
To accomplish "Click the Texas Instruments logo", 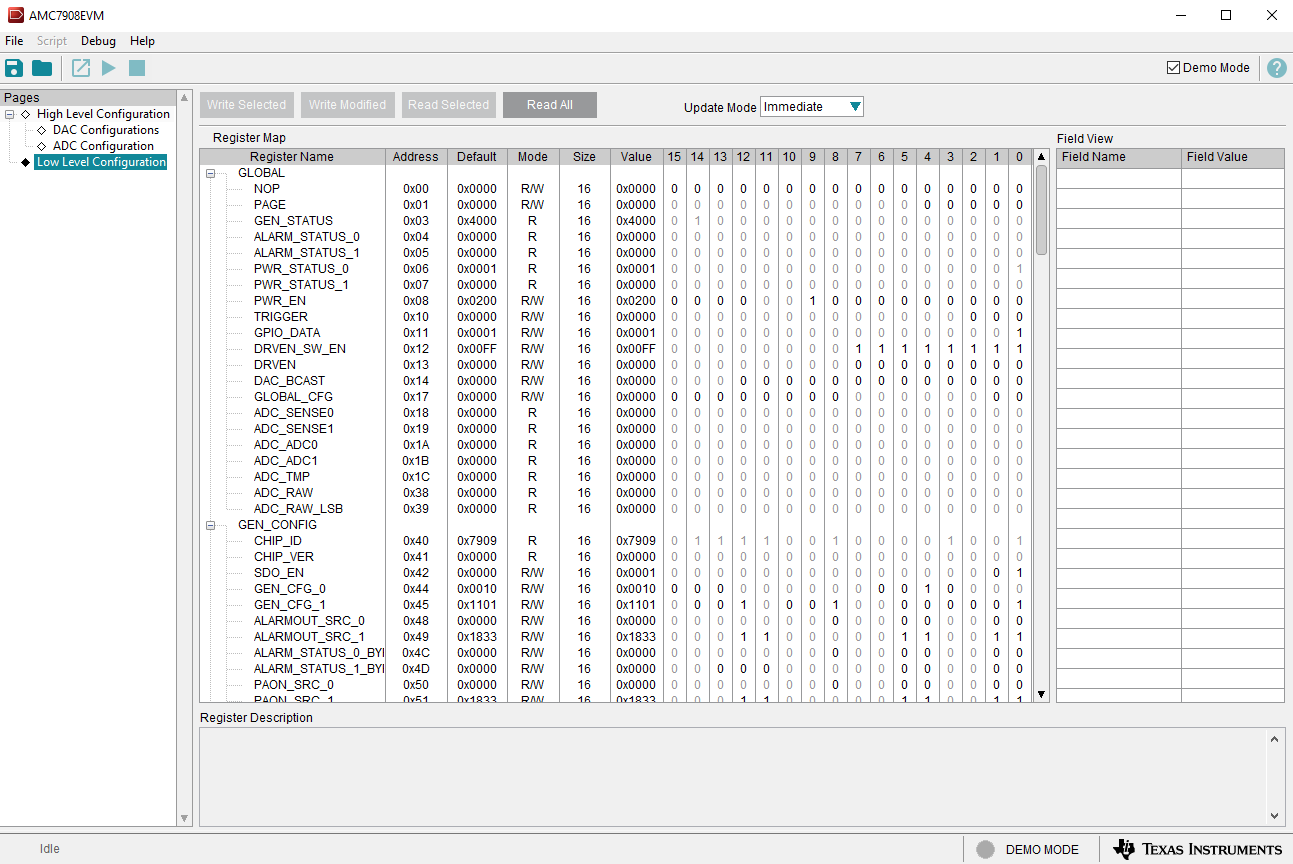I will (x=1197, y=849).
